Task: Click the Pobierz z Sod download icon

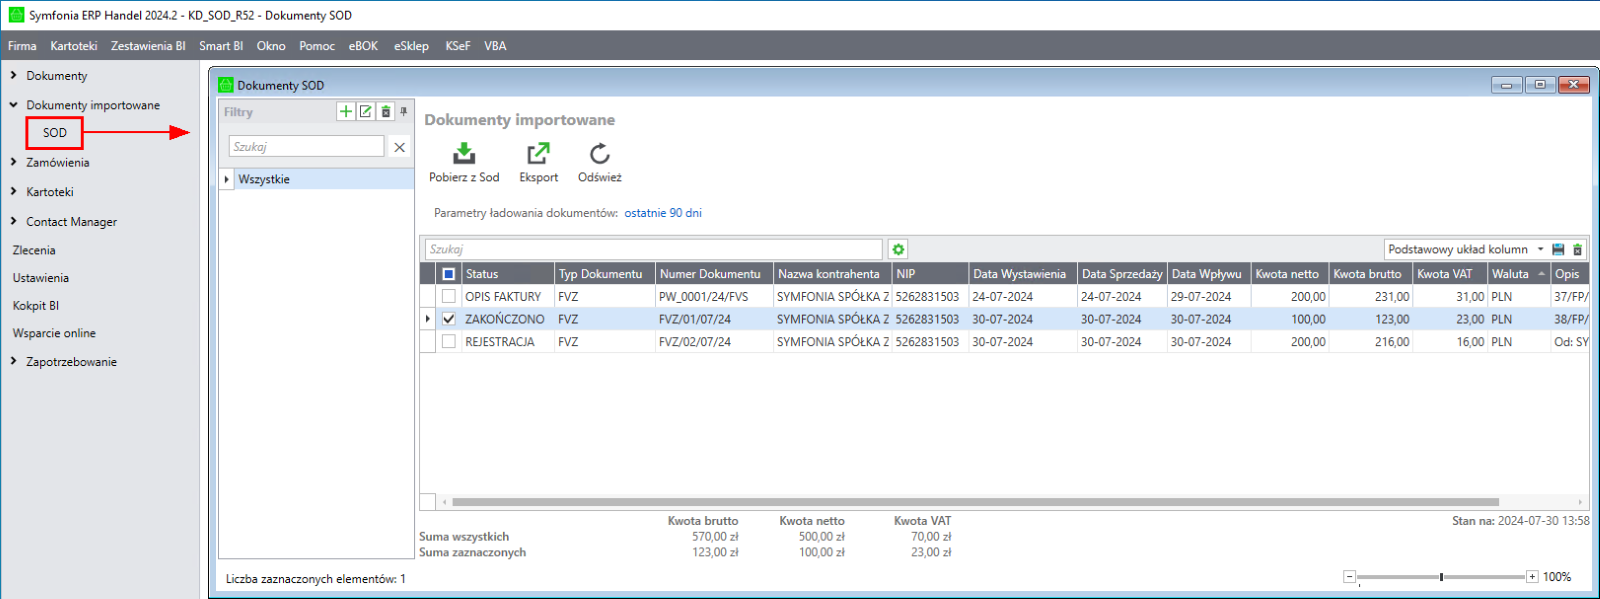Action: click(x=464, y=153)
